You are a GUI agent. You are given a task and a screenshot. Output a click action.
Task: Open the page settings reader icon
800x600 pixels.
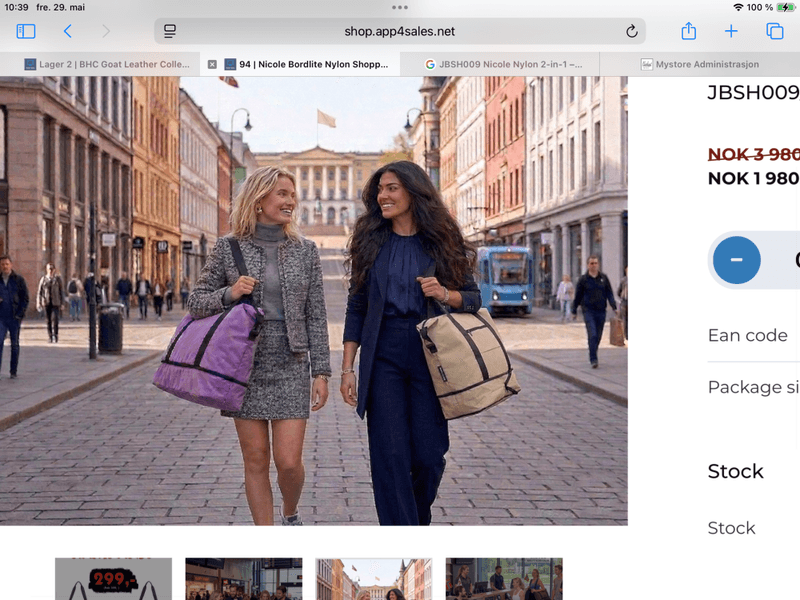(170, 32)
